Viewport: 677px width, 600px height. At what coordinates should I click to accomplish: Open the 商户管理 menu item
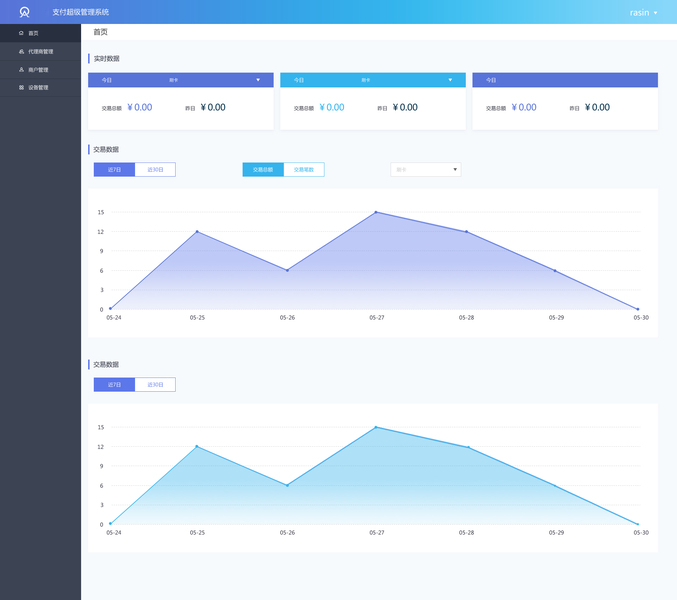[40, 69]
